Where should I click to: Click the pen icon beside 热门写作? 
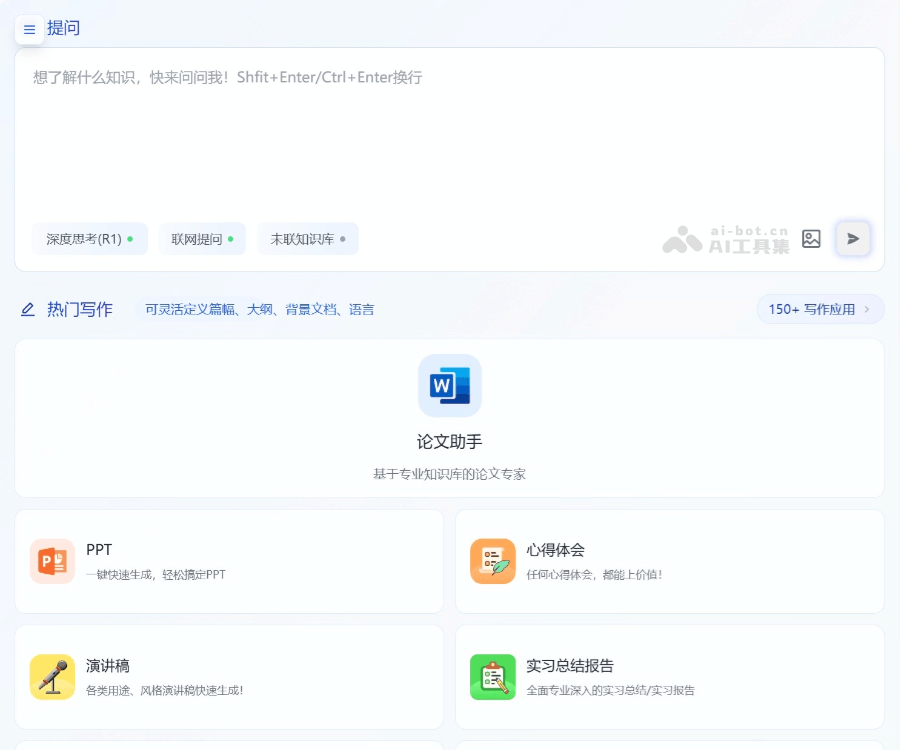pyautogui.click(x=28, y=310)
